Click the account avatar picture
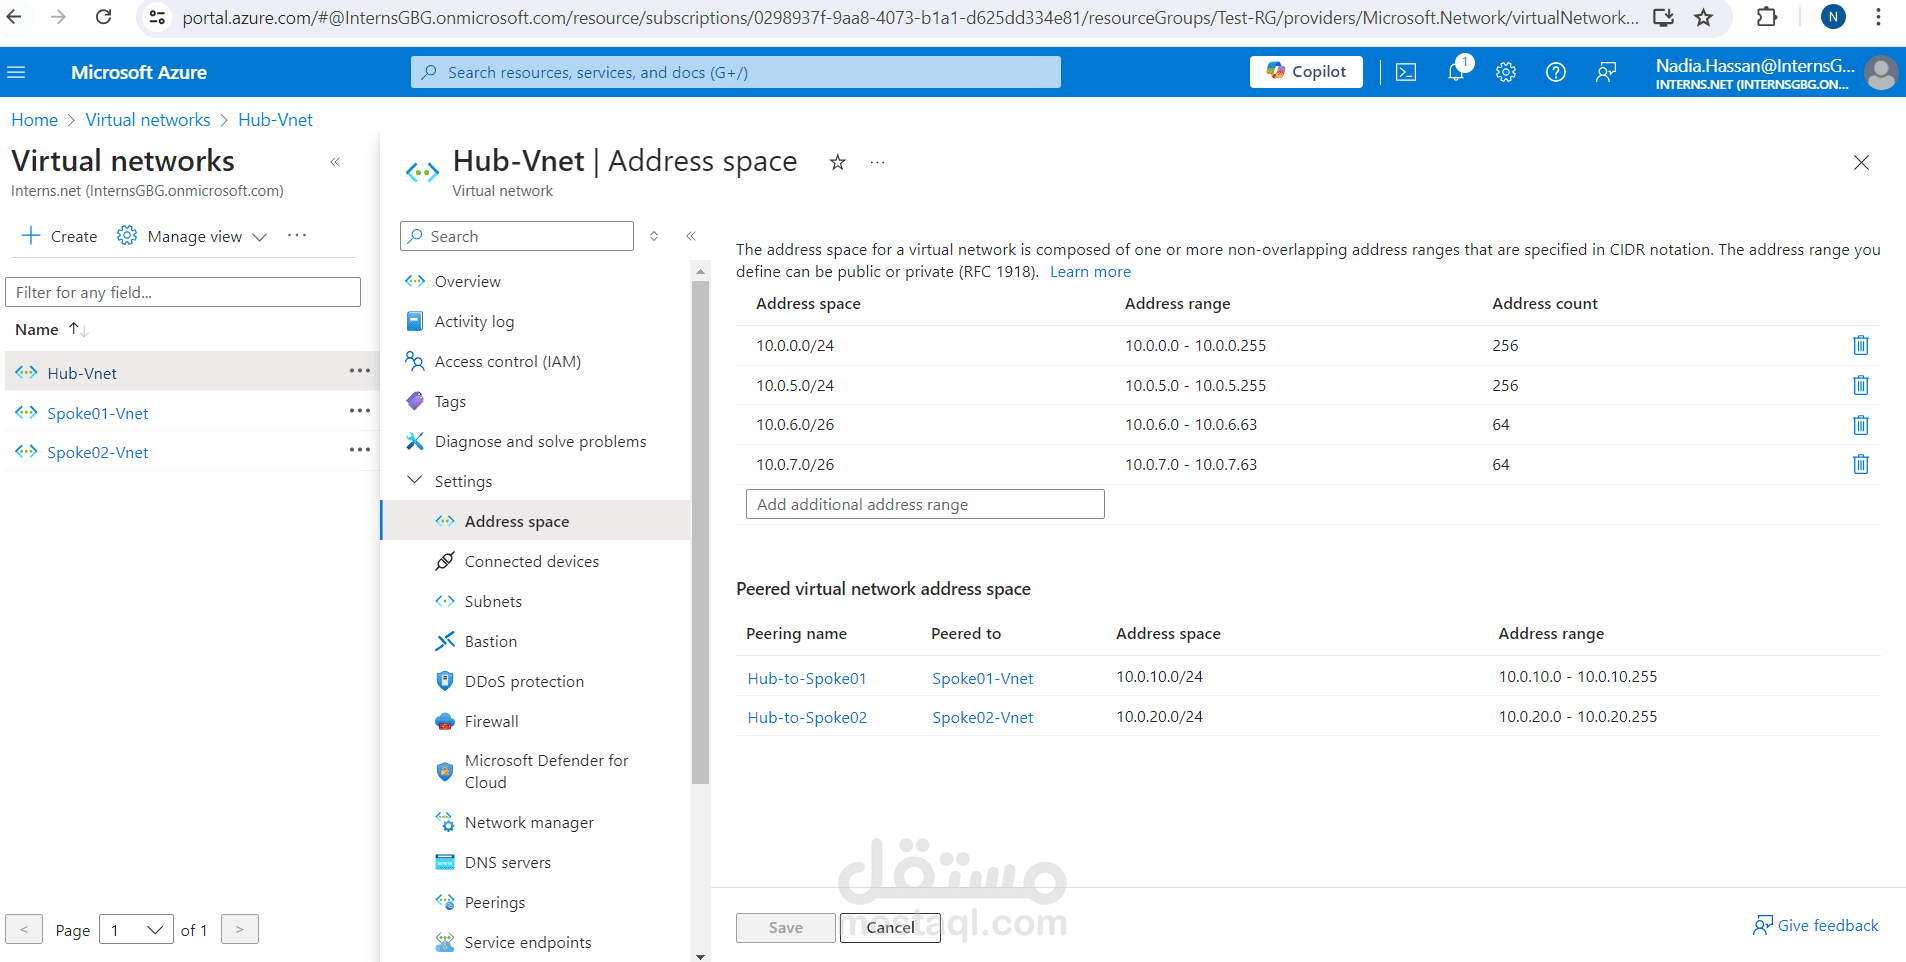 [x=1881, y=72]
